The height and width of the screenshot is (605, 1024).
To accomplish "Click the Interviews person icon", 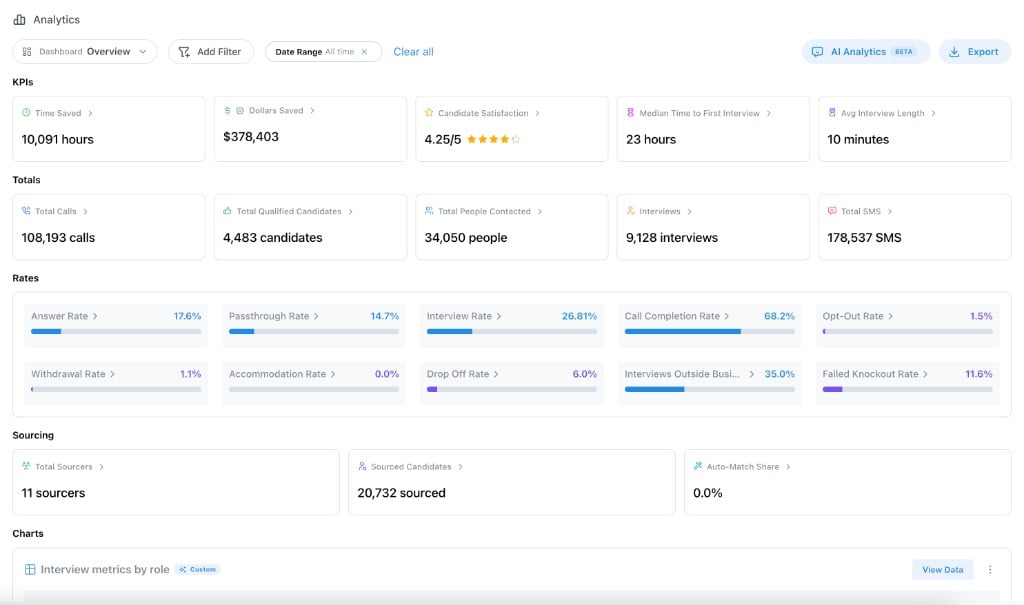I will 630,210.
